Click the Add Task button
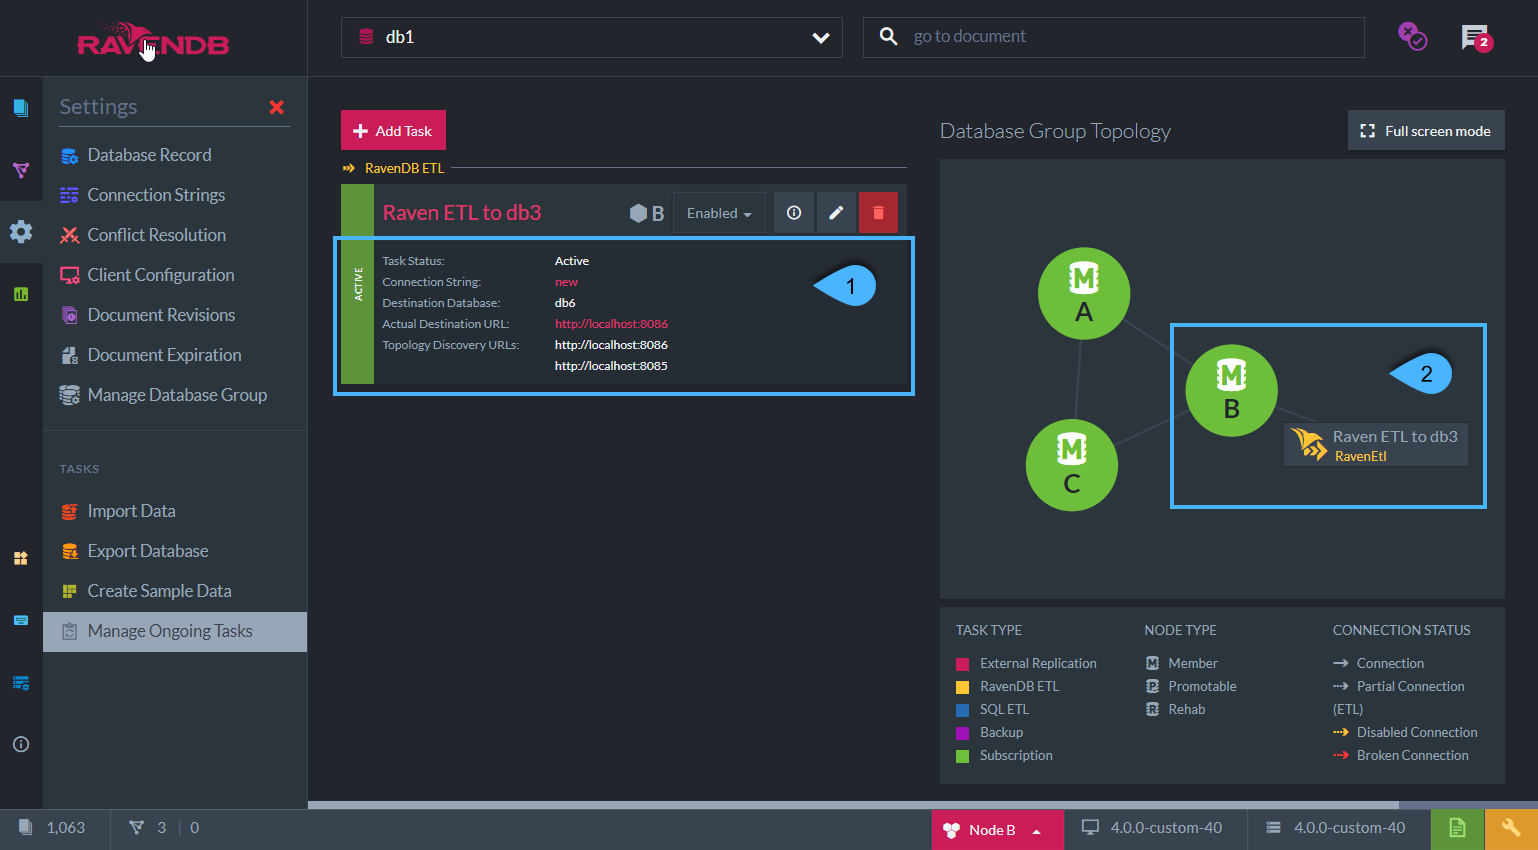This screenshot has width=1538, height=850. (393, 131)
